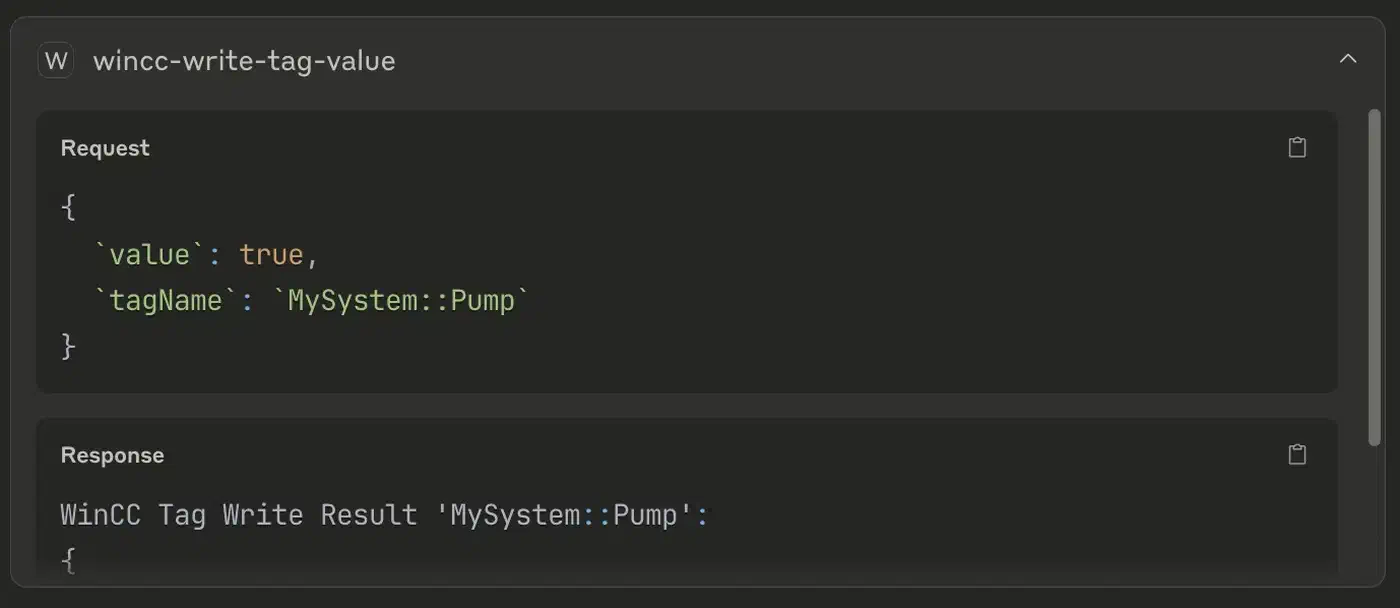Click the Request section heading
This screenshot has width=1400, height=608.
[x=105, y=148]
